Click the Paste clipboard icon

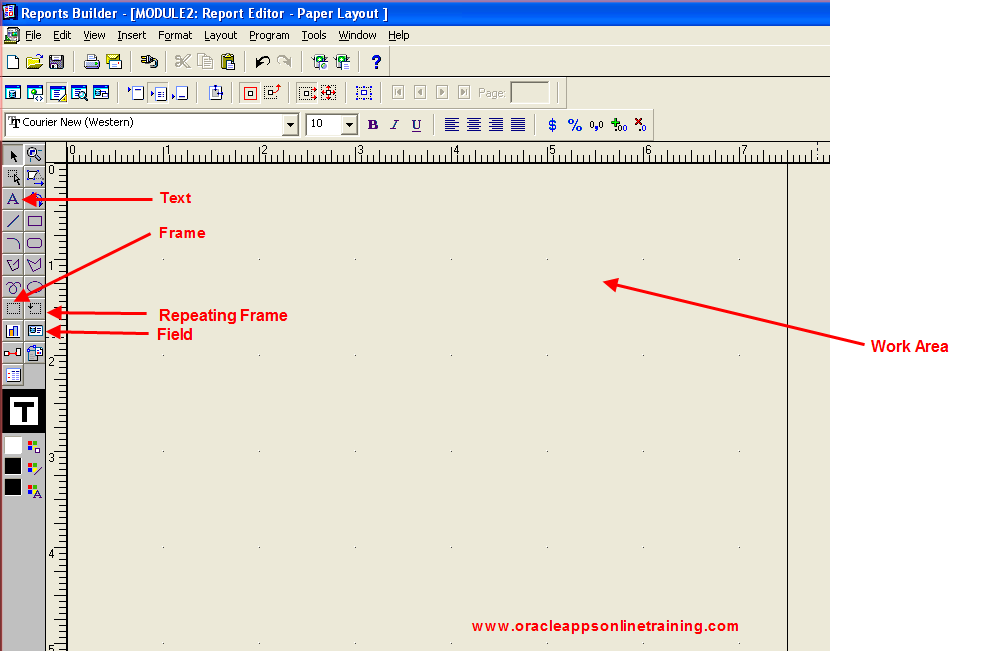(x=228, y=61)
